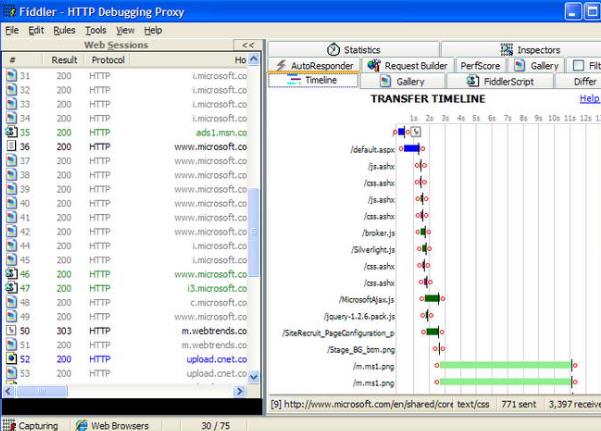The height and width of the screenshot is (431, 601).
Task: Open the Edit menu
Action: 36,30
